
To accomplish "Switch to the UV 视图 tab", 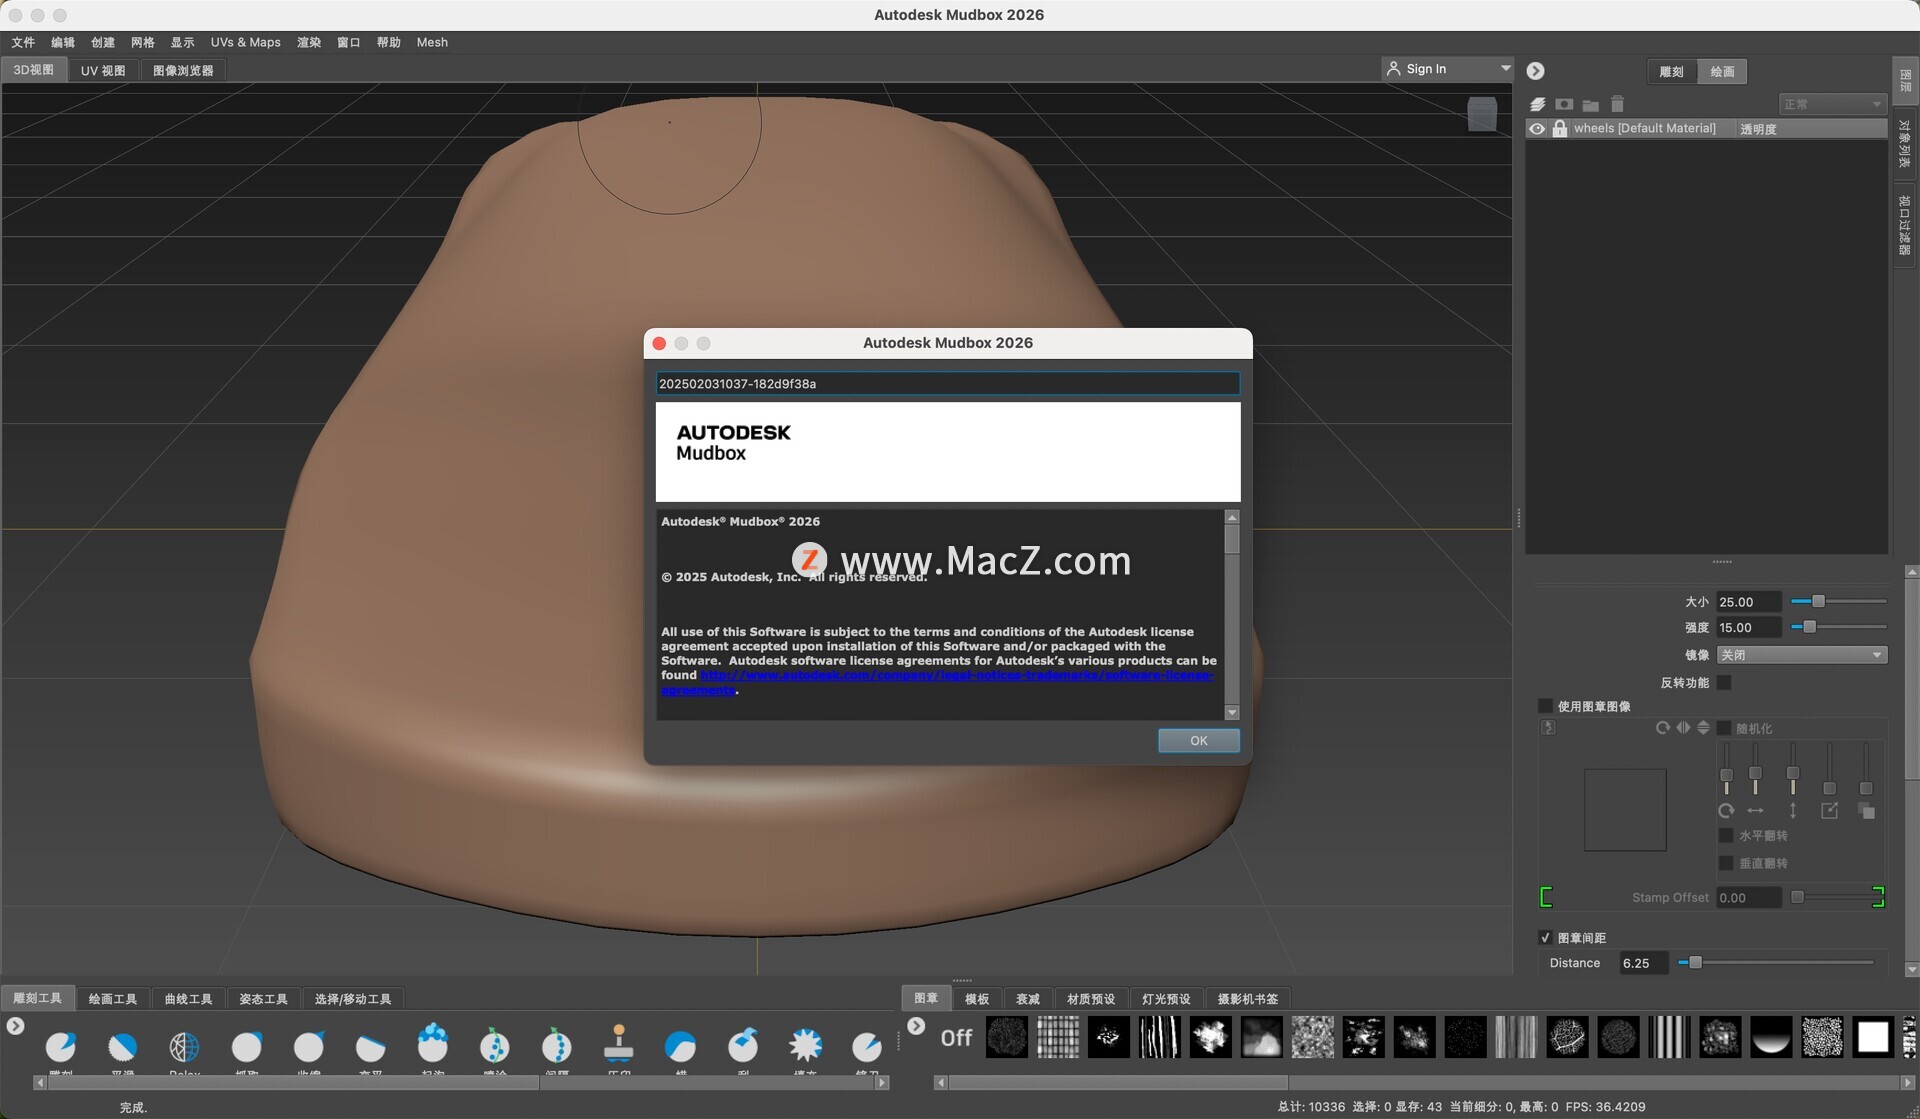I will click(x=103, y=71).
